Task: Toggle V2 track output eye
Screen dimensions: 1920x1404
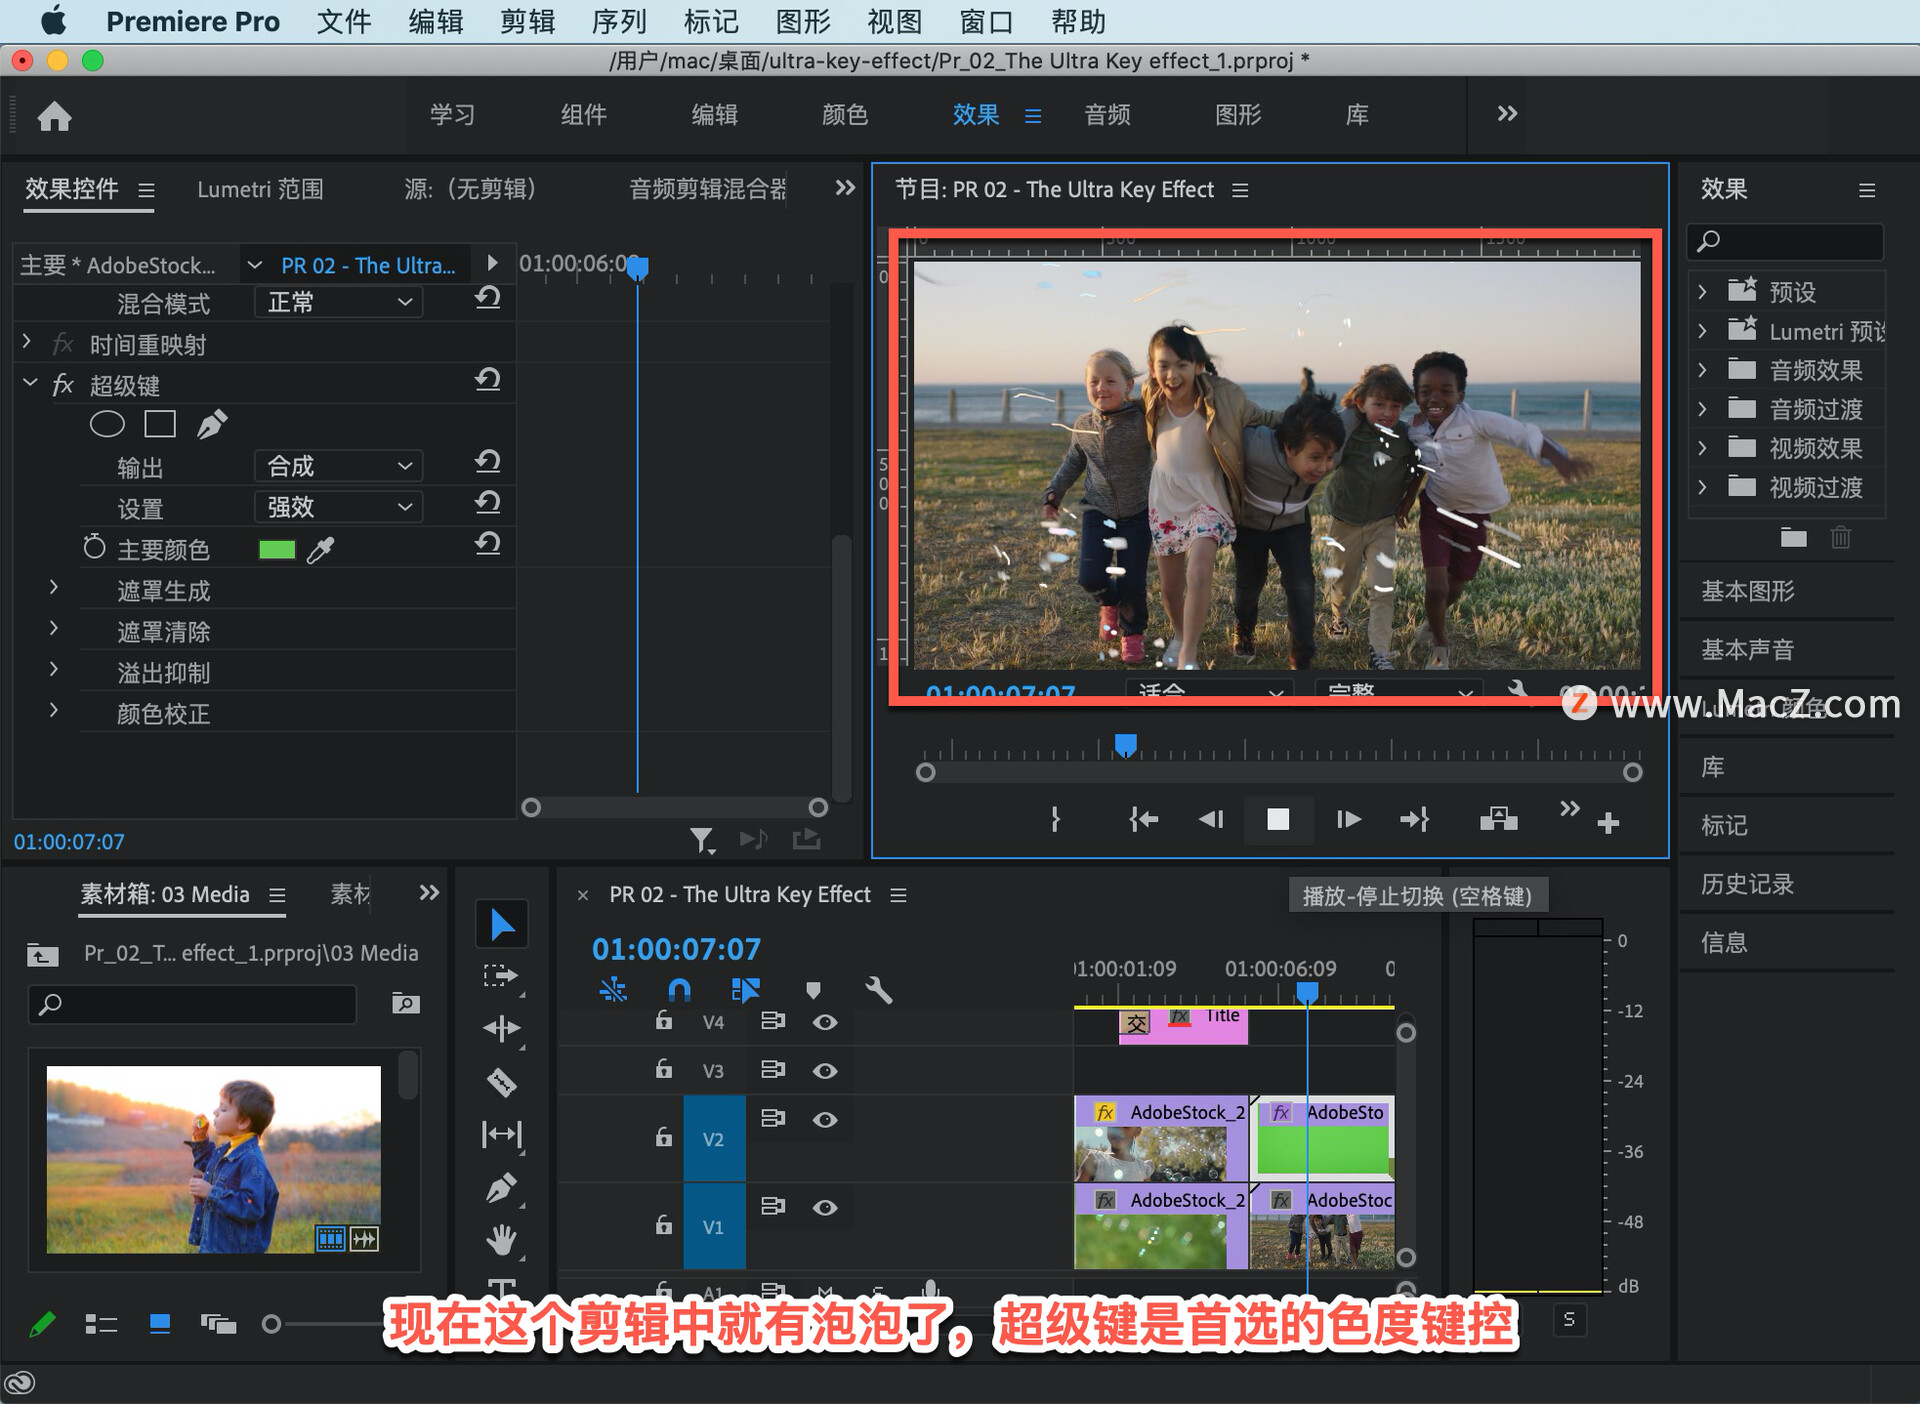Action: click(x=824, y=1119)
